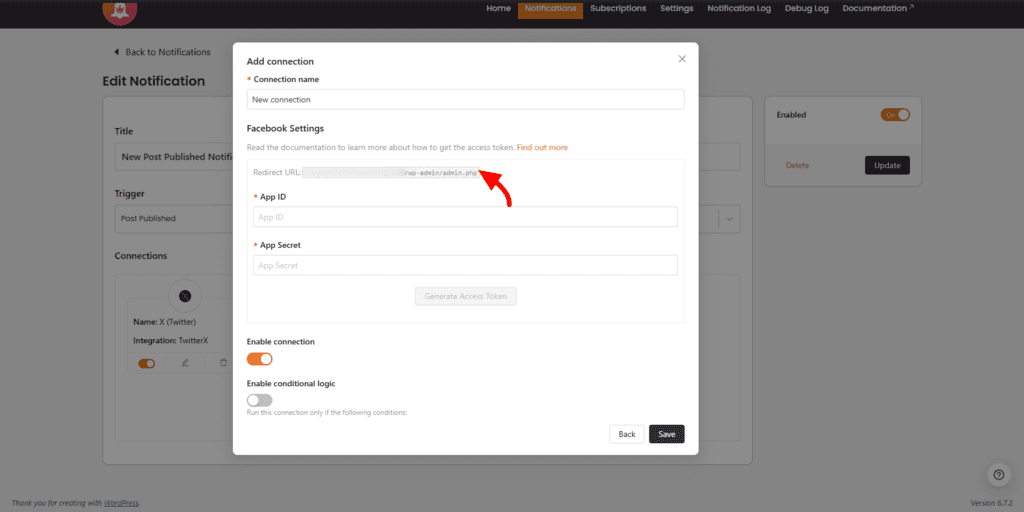The image size is (1024, 512).
Task: Open the WordPress footer link
Action: click(120, 504)
